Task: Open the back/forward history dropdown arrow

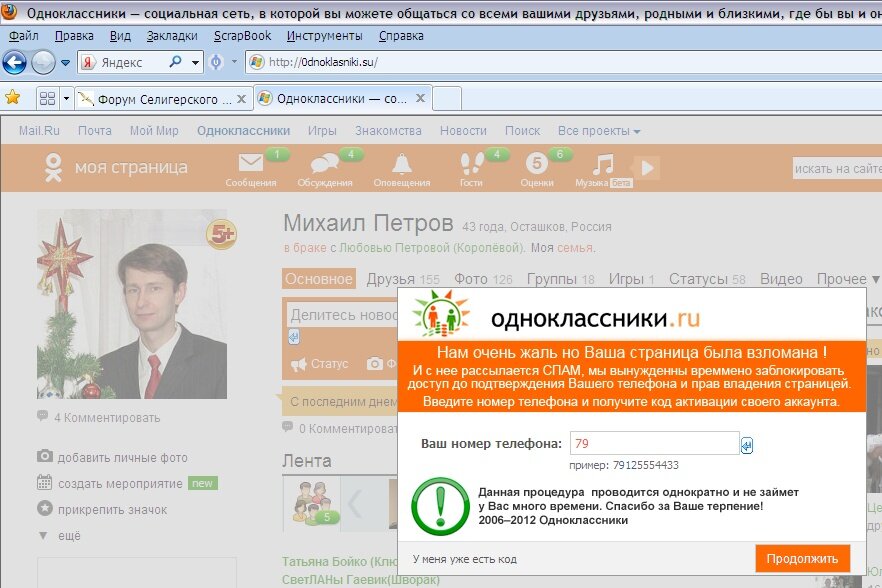Action: 65,62
